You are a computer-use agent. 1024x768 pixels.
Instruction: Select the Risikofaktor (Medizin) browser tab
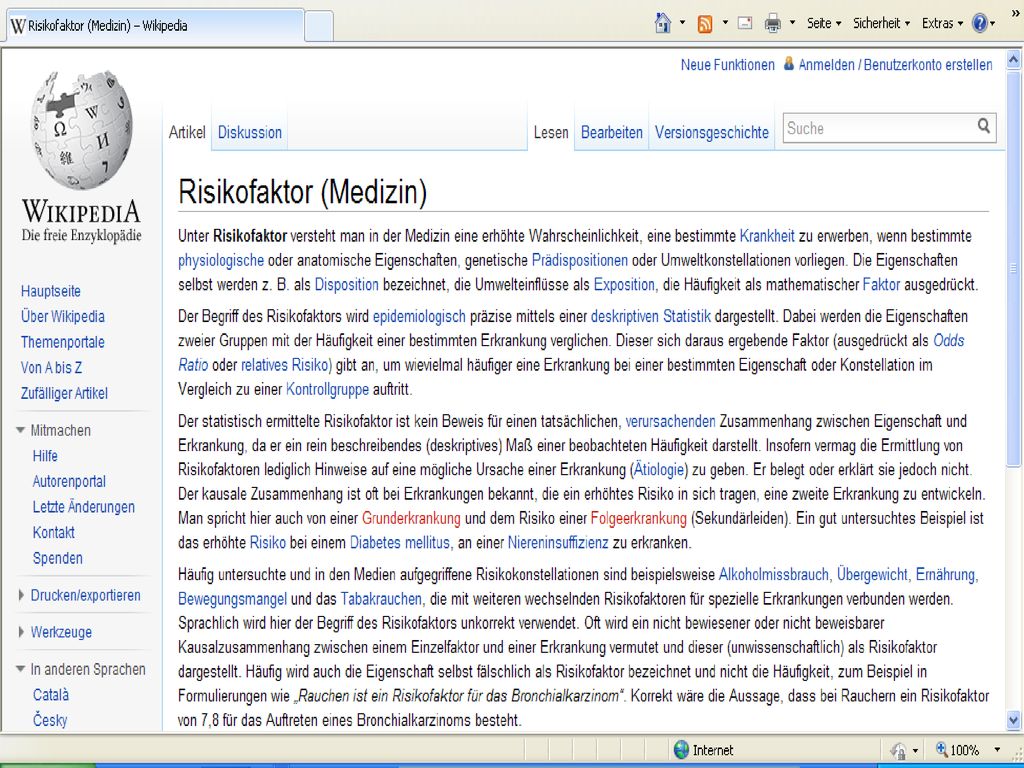coord(154,26)
